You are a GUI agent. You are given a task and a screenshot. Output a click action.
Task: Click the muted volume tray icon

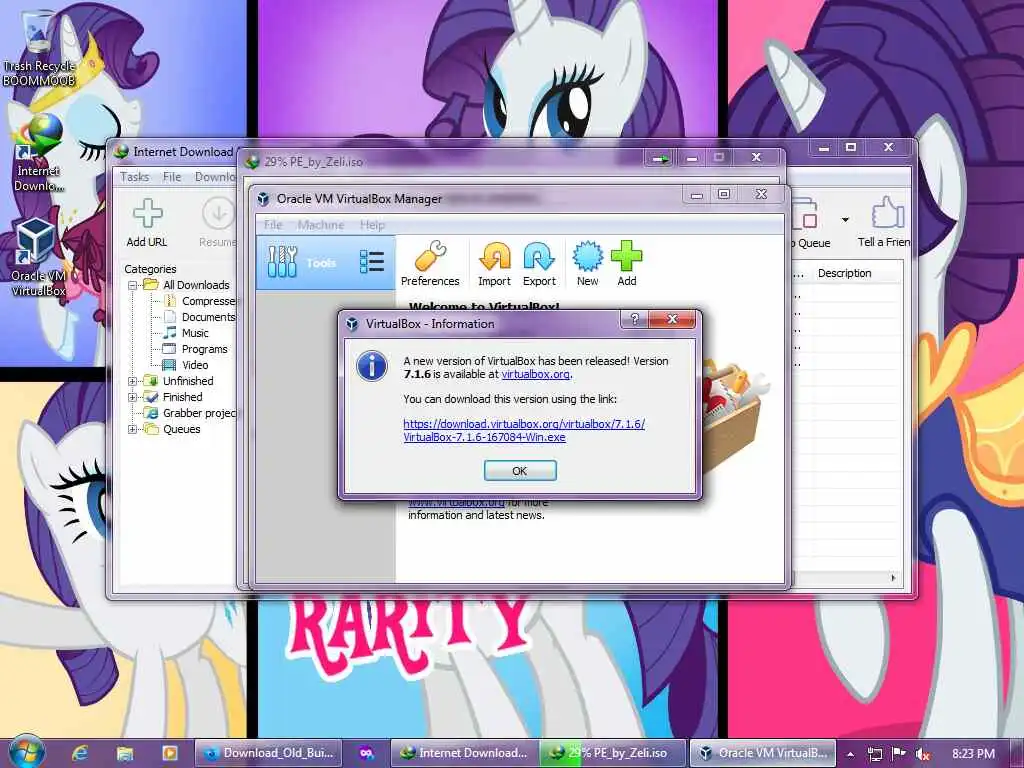(923, 754)
